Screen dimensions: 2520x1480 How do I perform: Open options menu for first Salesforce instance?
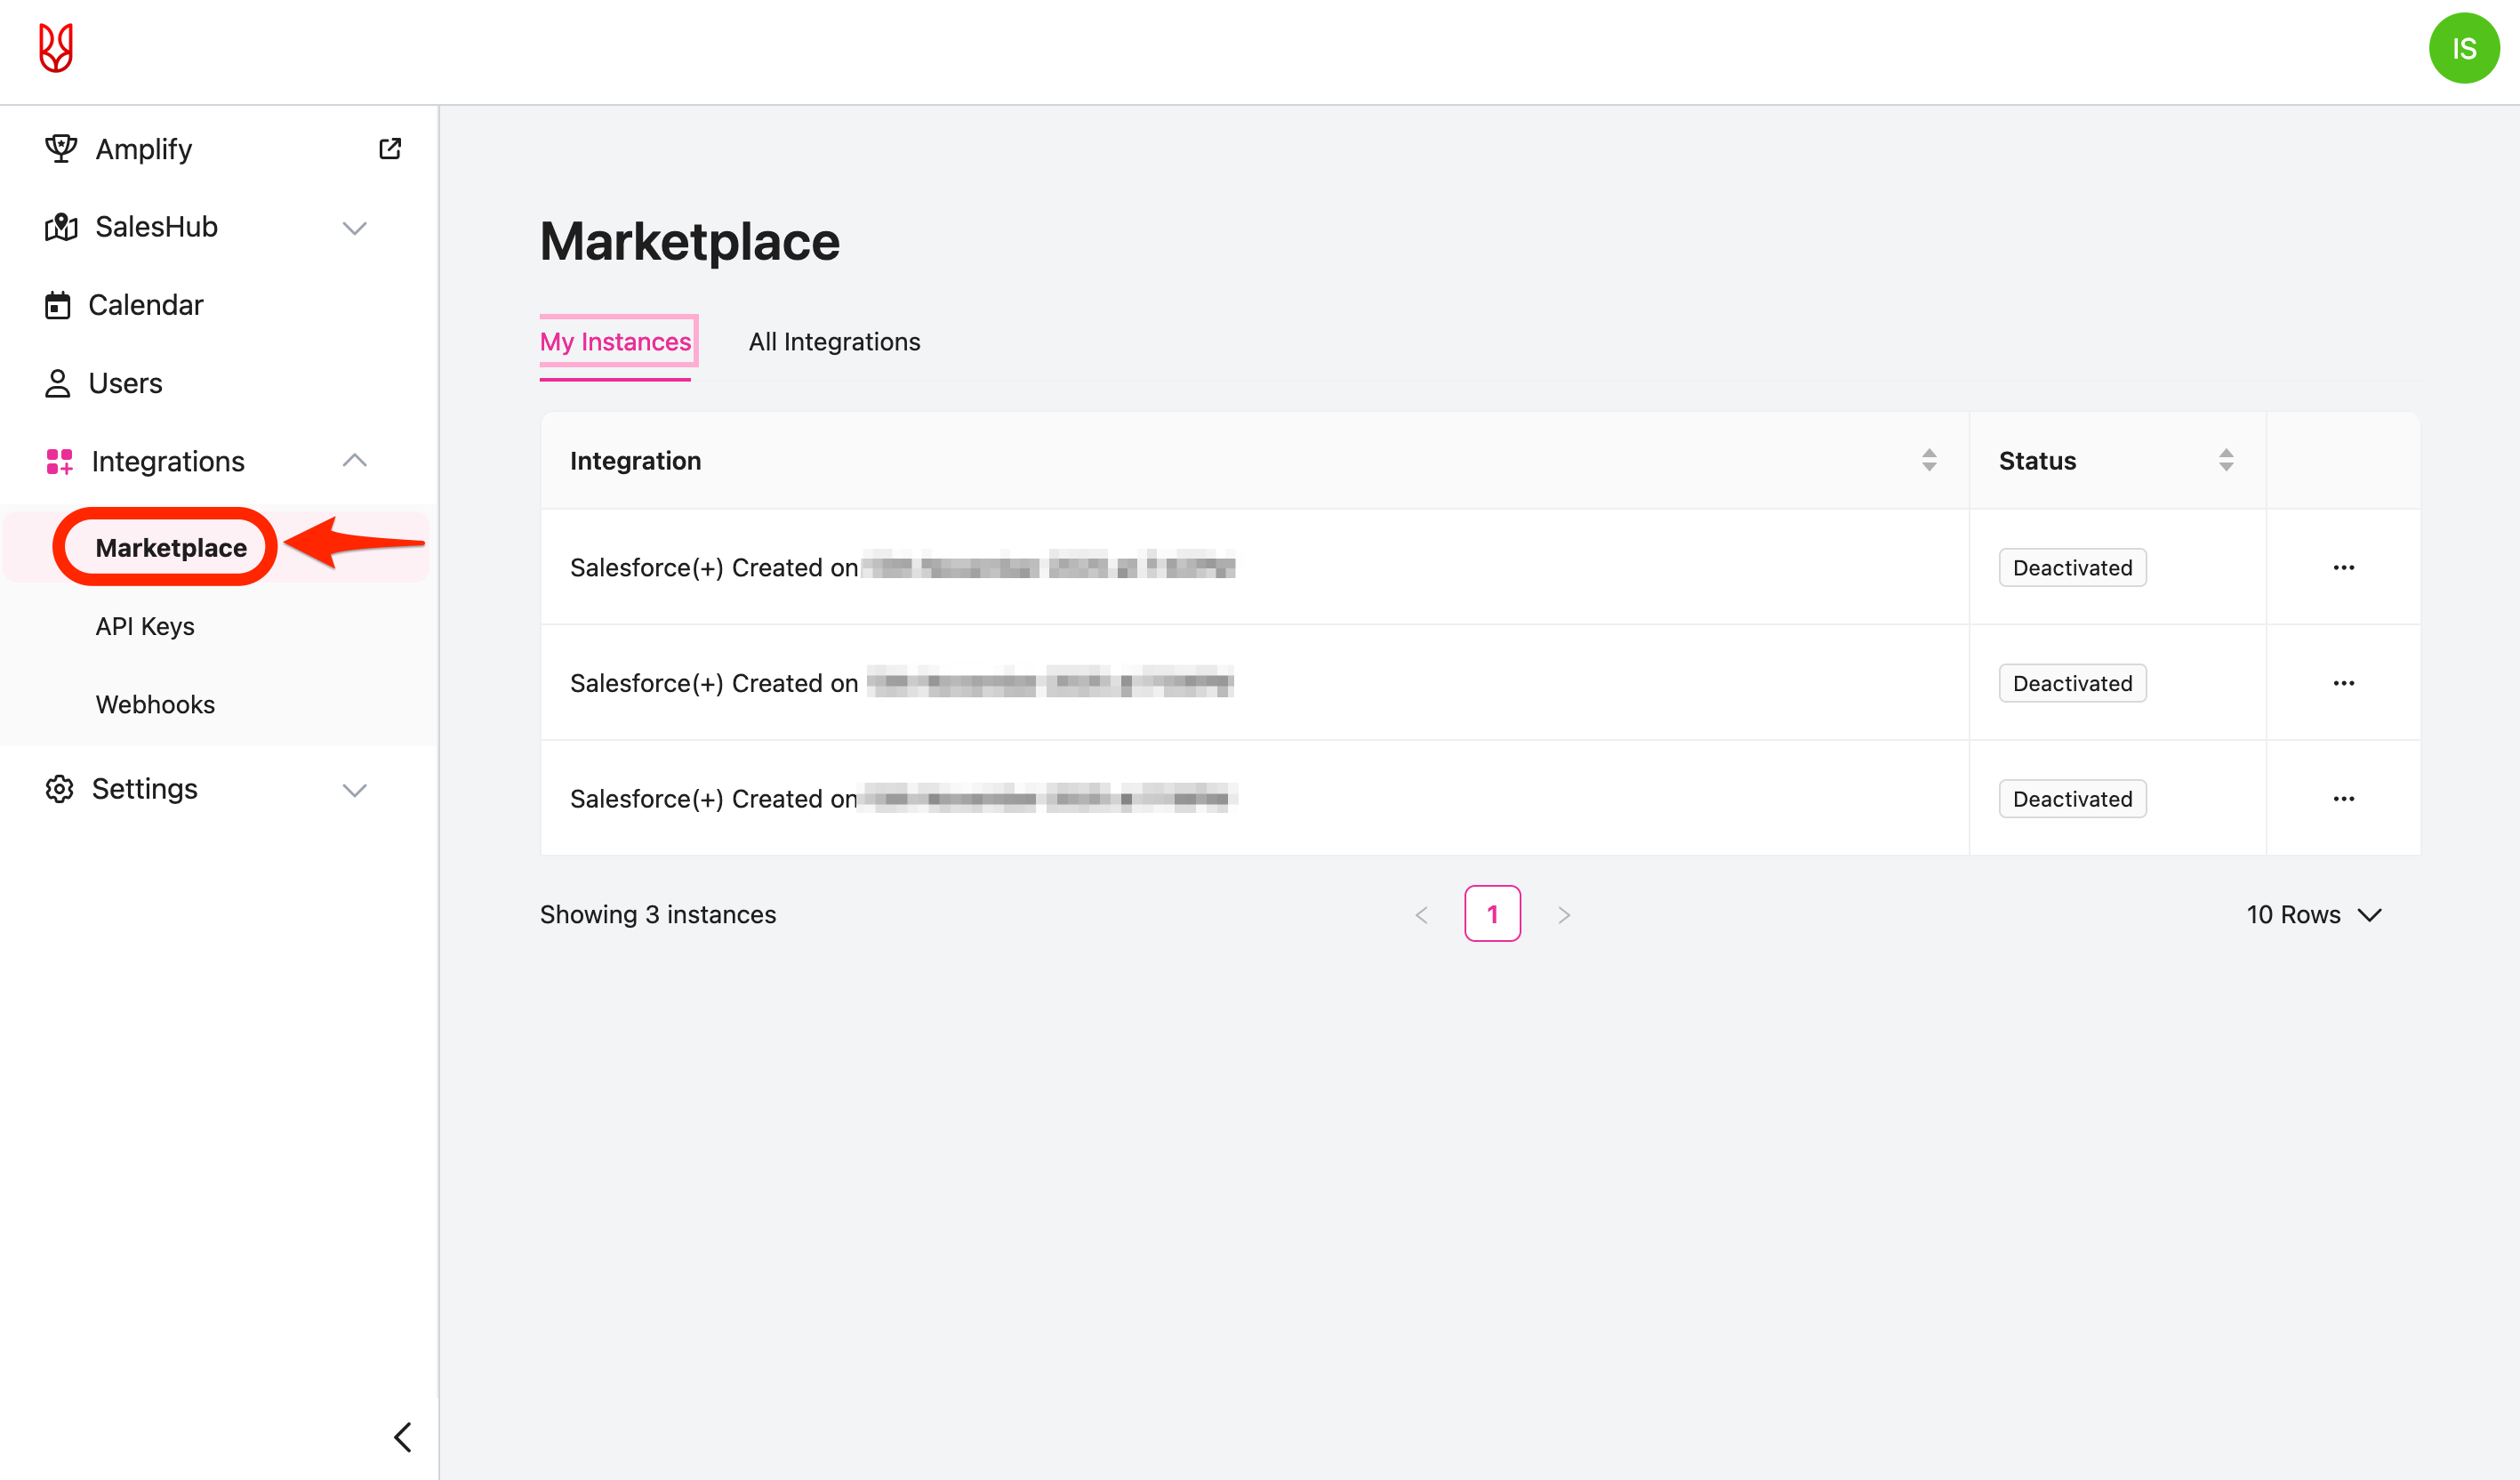(x=2343, y=568)
